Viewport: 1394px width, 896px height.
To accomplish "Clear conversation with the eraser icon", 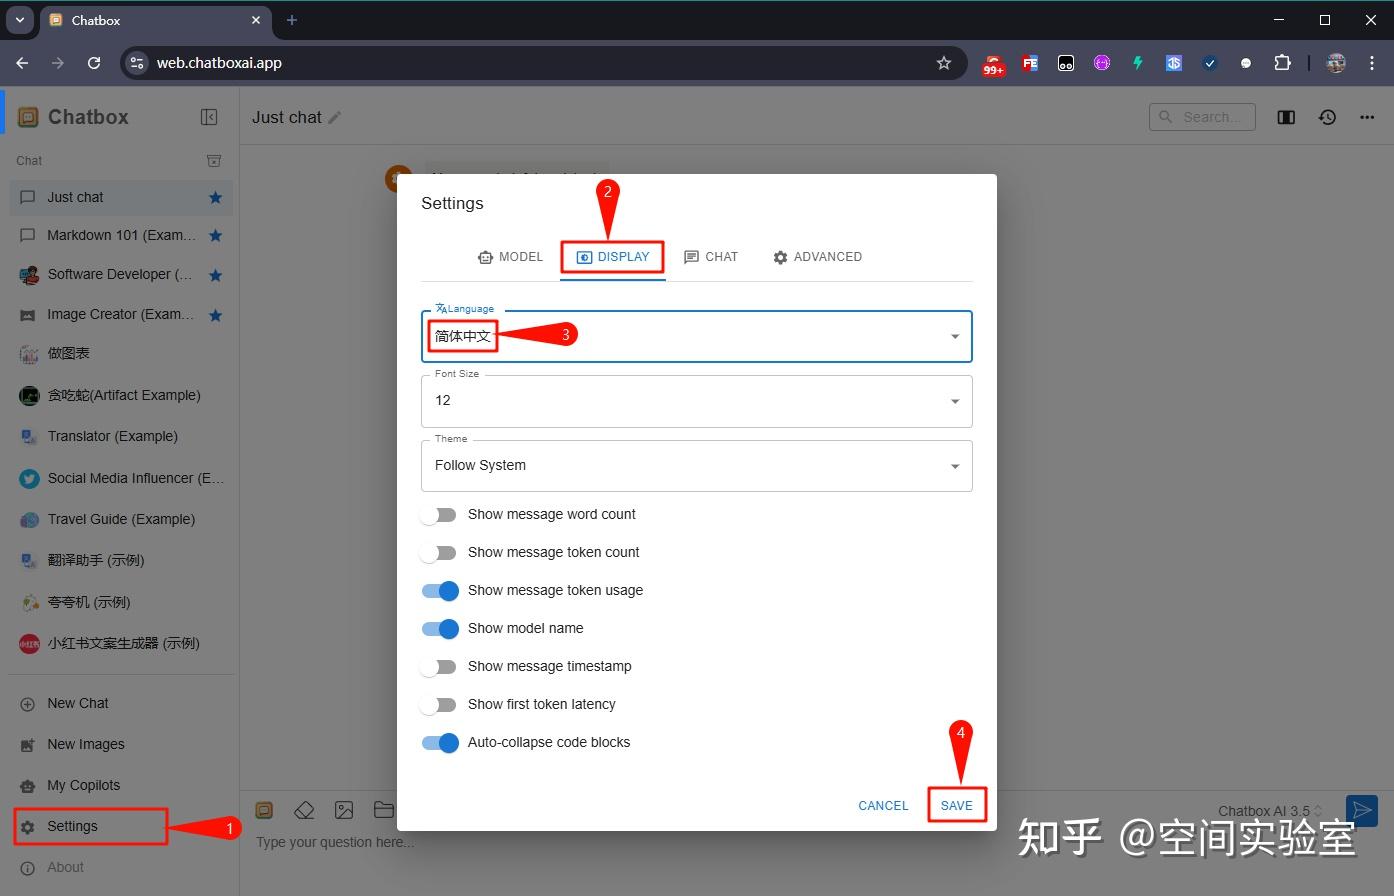I will pyautogui.click(x=304, y=810).
